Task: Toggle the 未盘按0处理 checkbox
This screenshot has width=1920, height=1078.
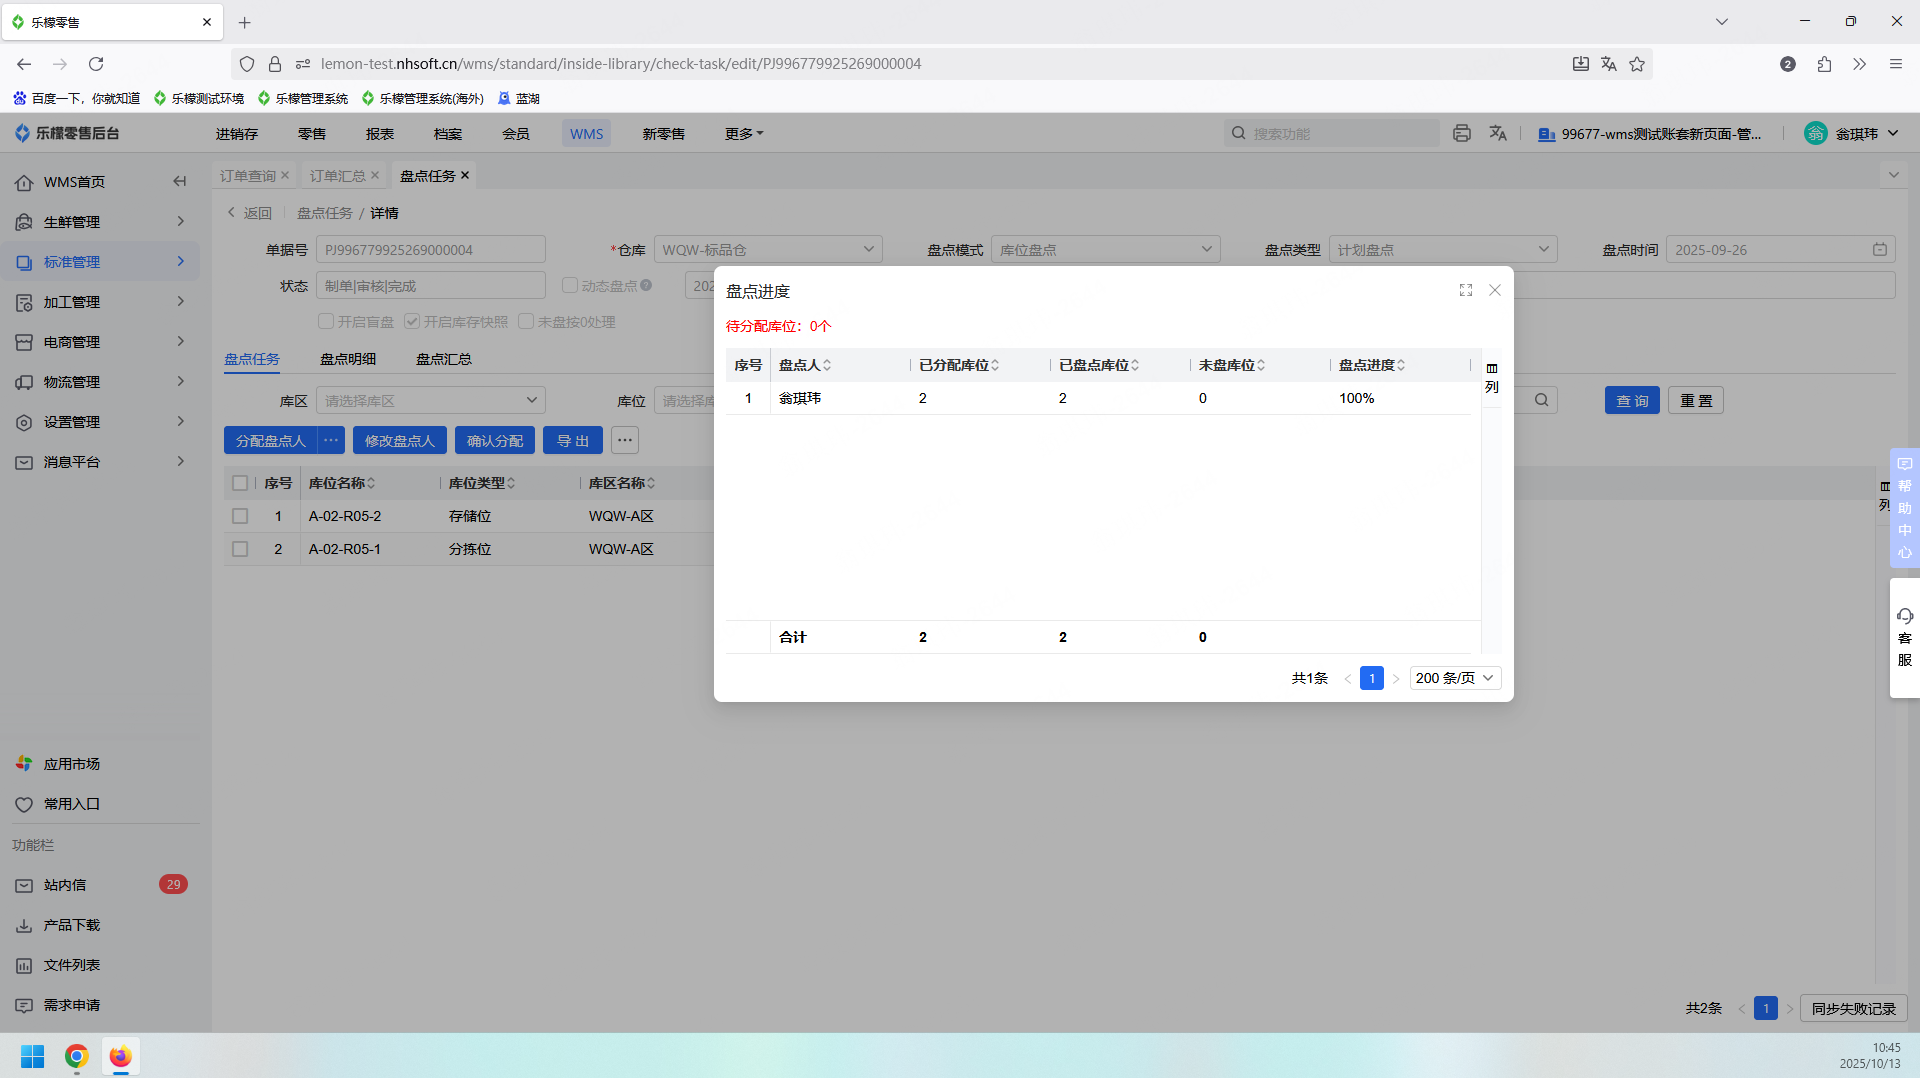Action: tap(526, 322)
